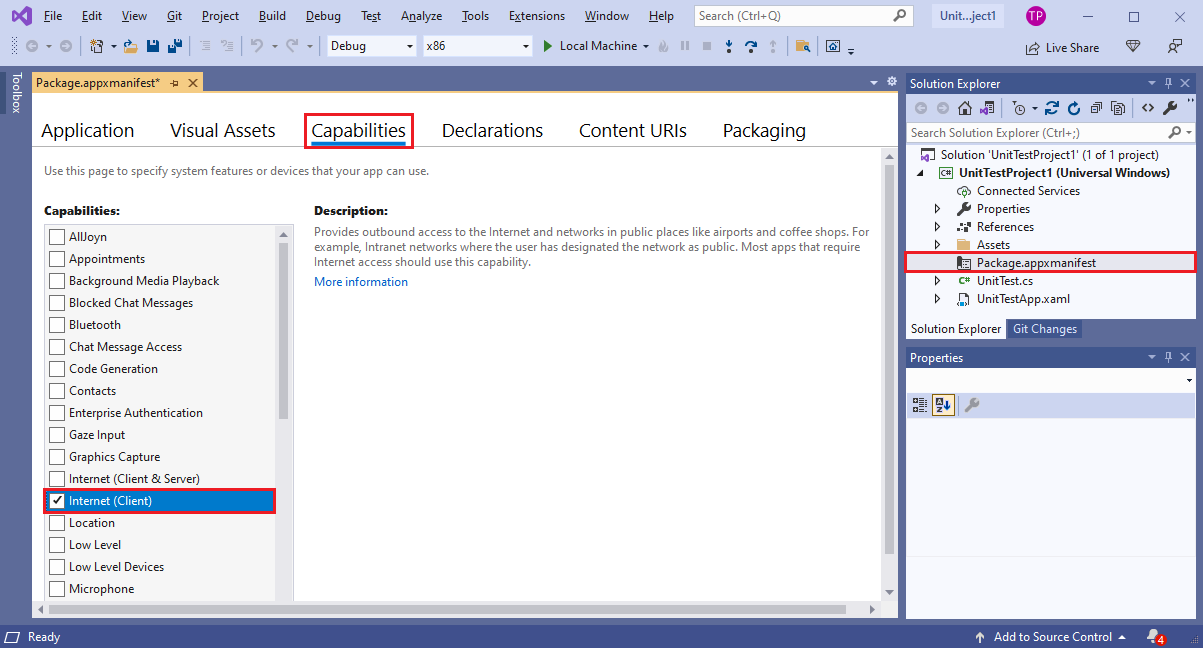
Task: Open Properties via the Solution Explorer wrench icon
Action: coord(1170,108)
